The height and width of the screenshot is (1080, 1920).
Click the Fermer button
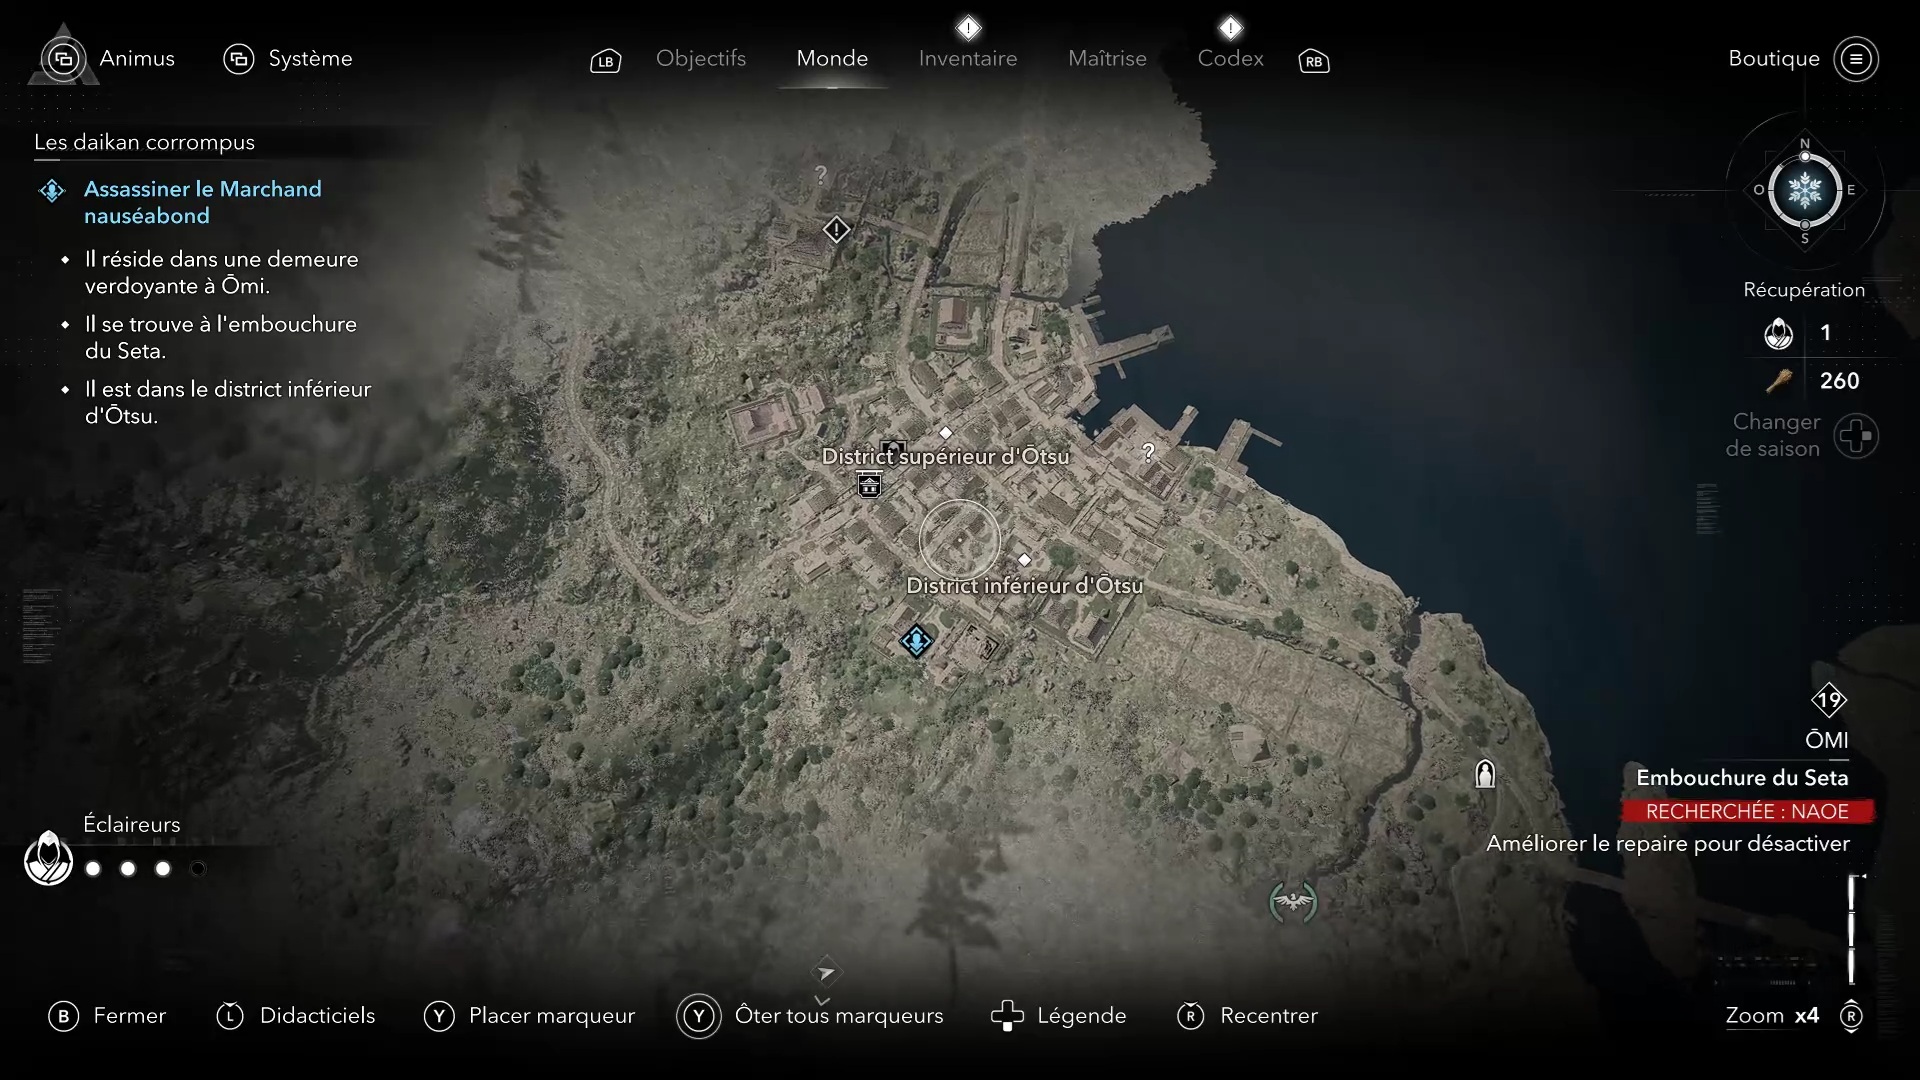click(x=107, y=1016)
